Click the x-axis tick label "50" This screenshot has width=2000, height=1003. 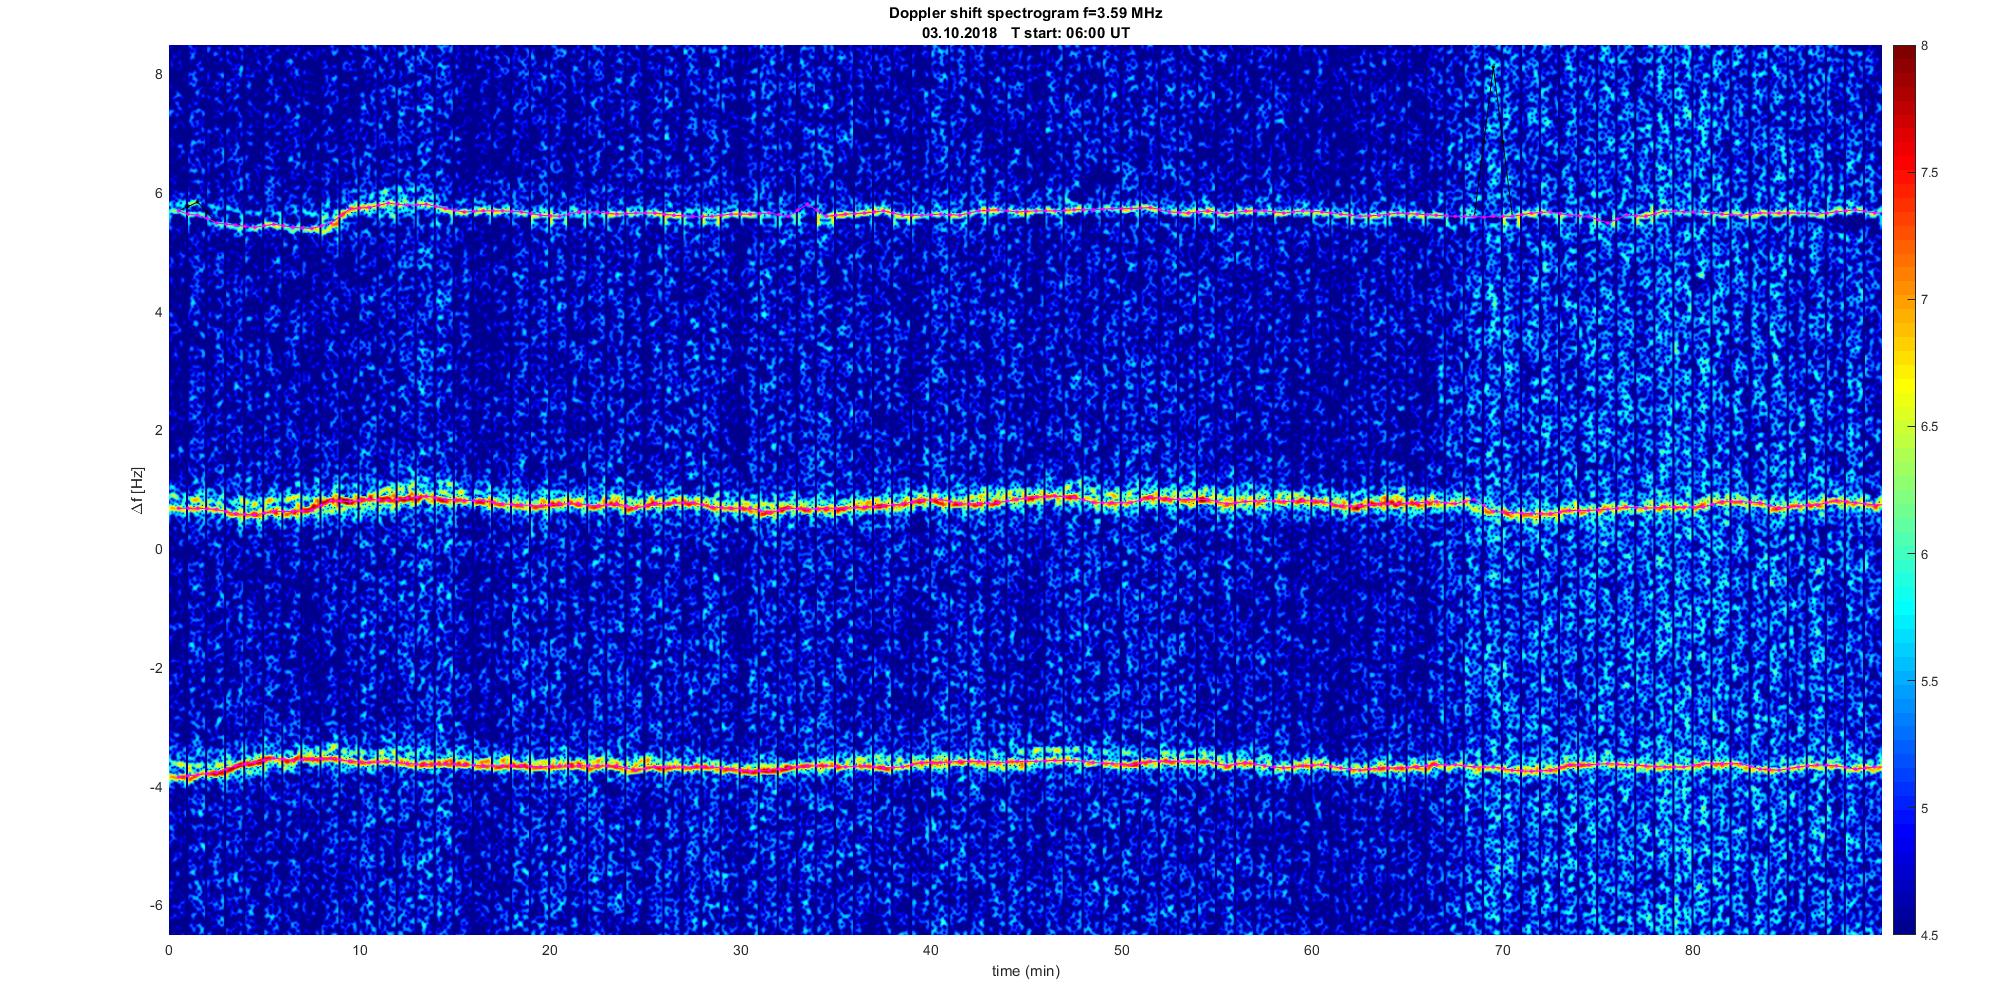(x=1121, y=949)
